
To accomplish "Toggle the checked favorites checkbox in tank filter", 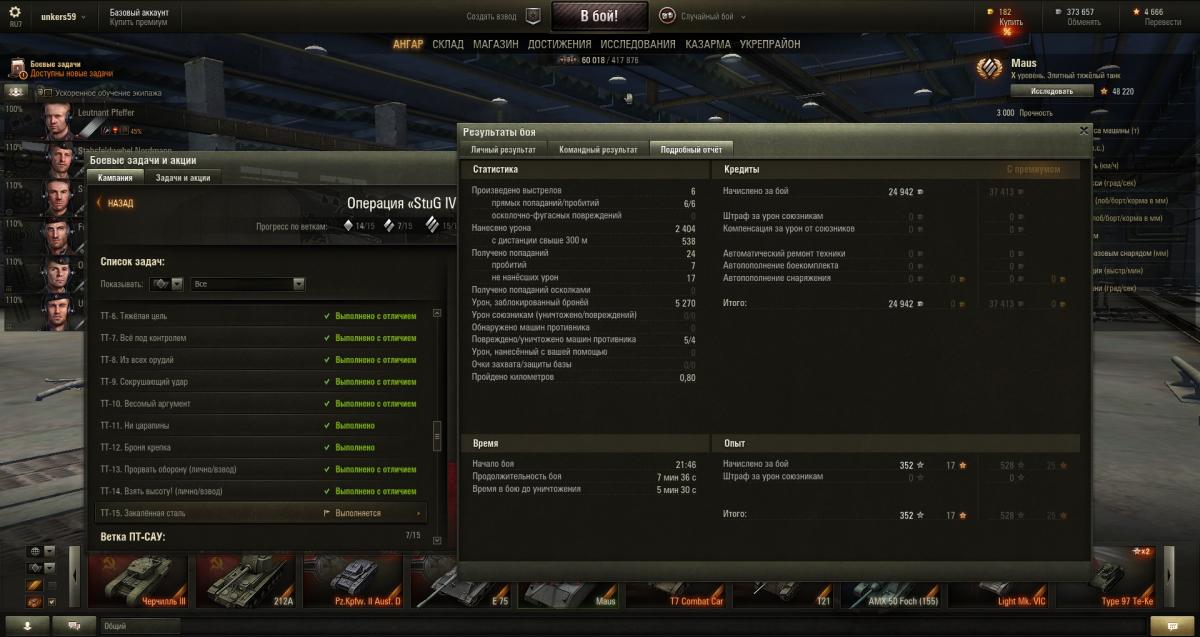I will 52,602.
